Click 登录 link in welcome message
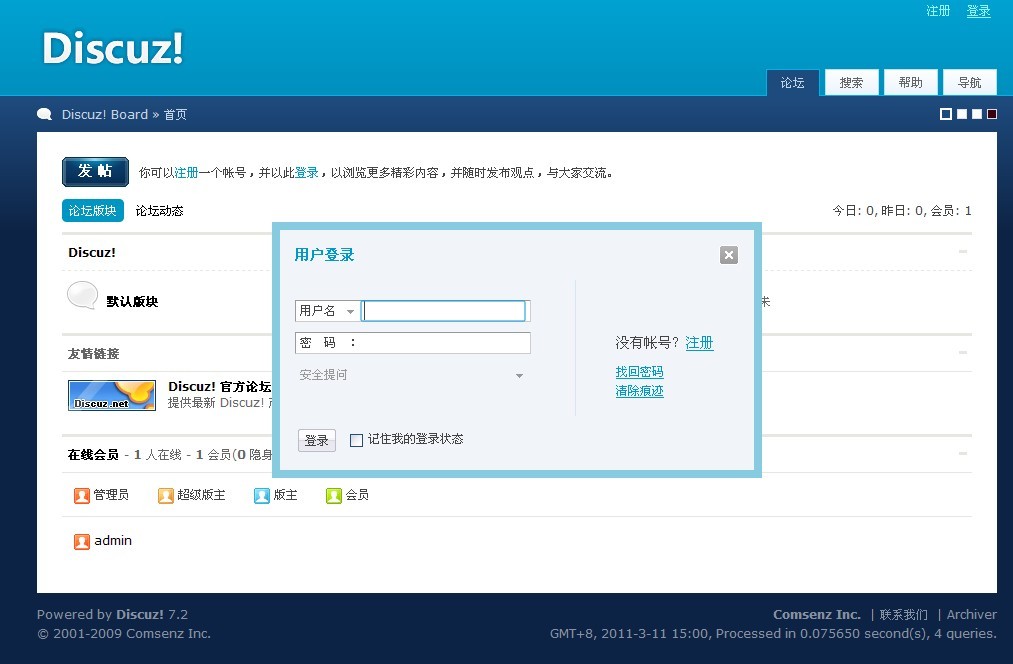This screenshot has width=1013, height=664. click(307, 173)
